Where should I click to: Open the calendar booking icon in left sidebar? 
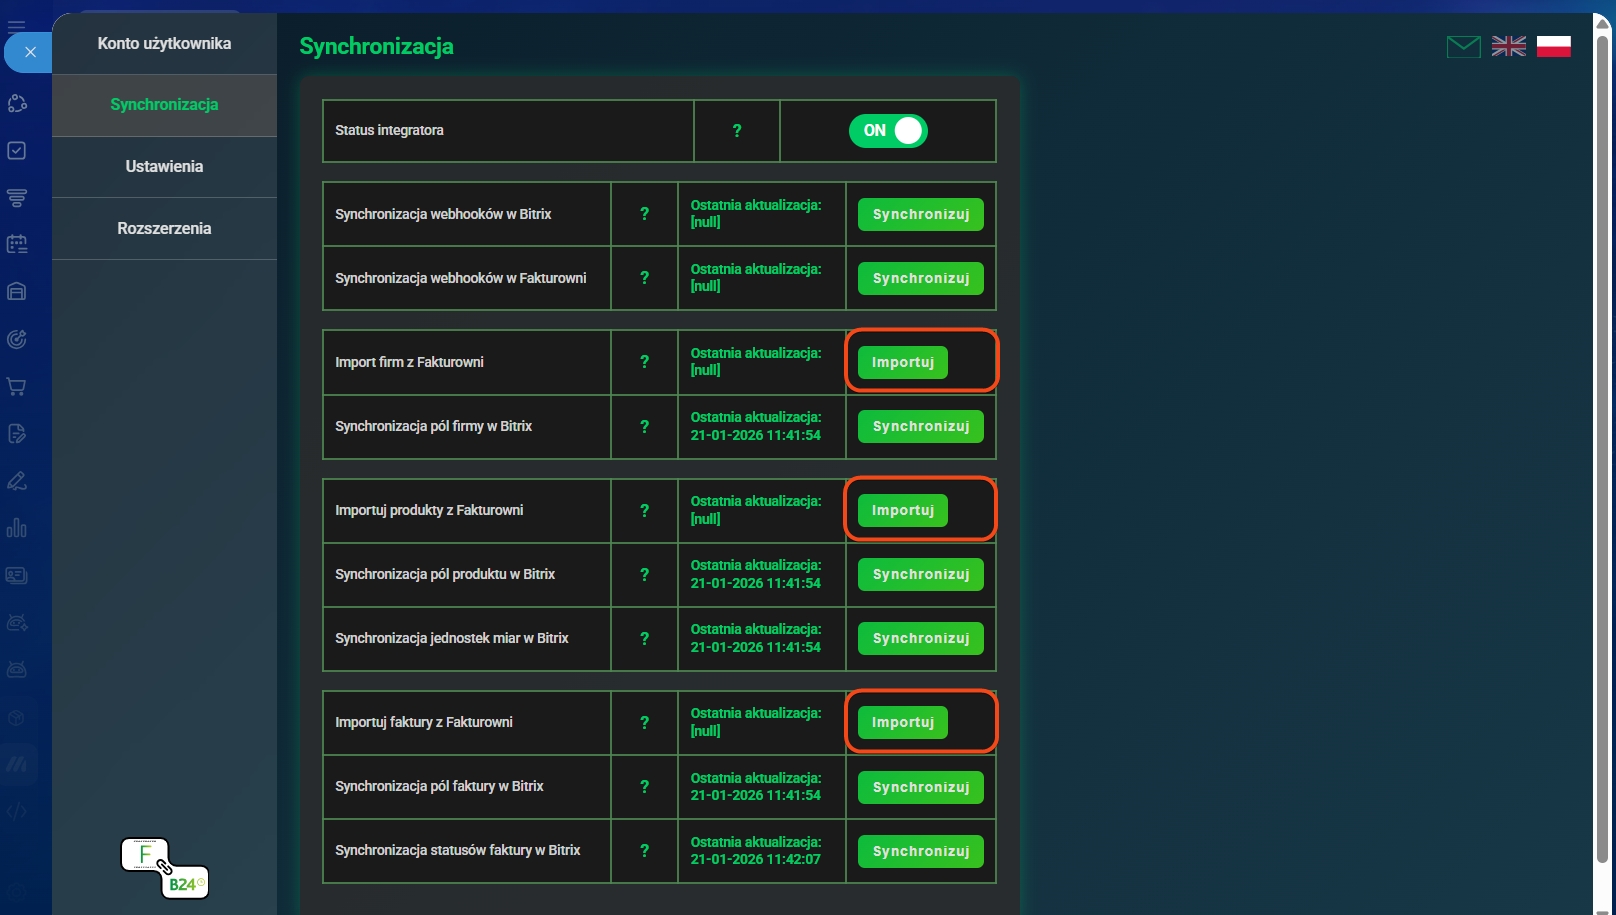click(x=17, y=244)
